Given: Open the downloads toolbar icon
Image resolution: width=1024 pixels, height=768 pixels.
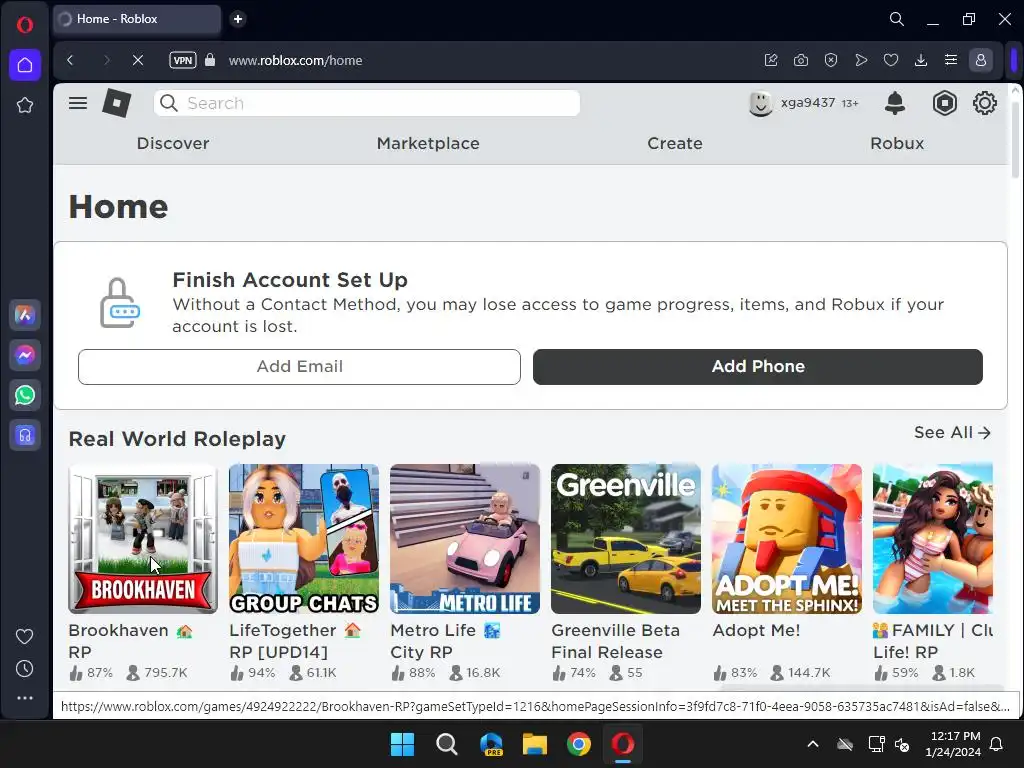Looking at the screenshot, I should [921, 60].
